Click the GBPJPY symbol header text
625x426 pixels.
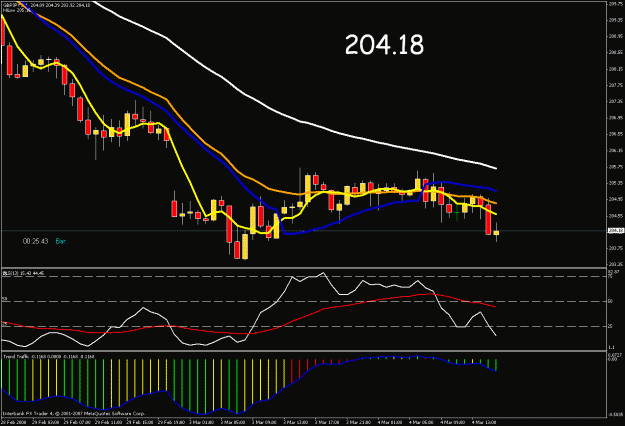pos(46,5)
